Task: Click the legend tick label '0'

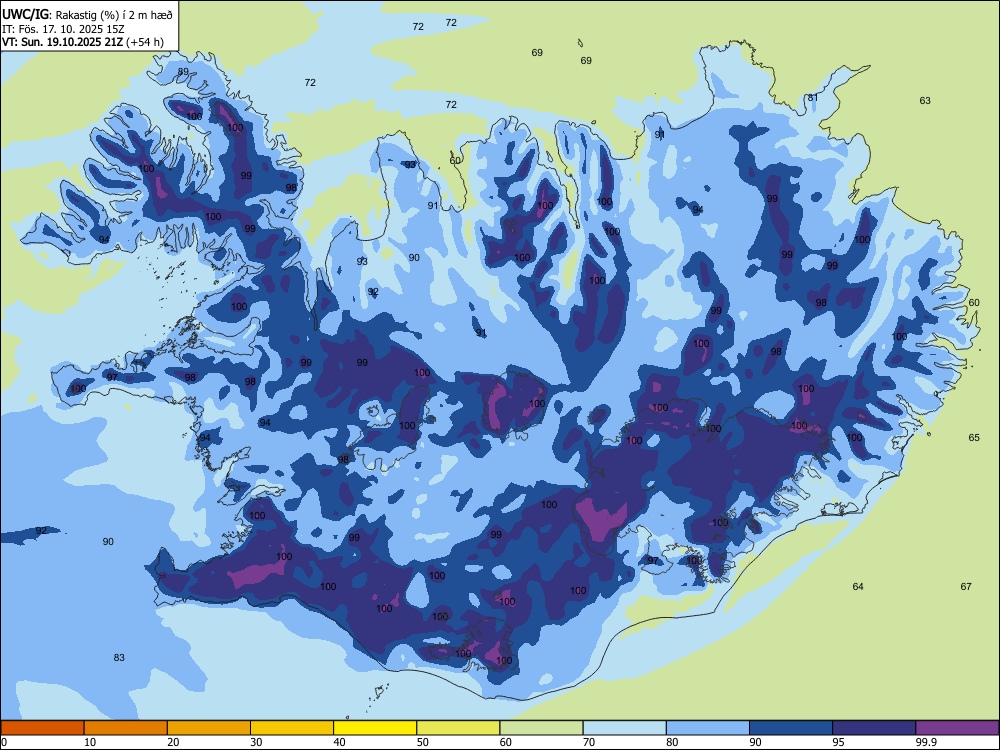Action: pyautogui.click(x=4, y=742)
